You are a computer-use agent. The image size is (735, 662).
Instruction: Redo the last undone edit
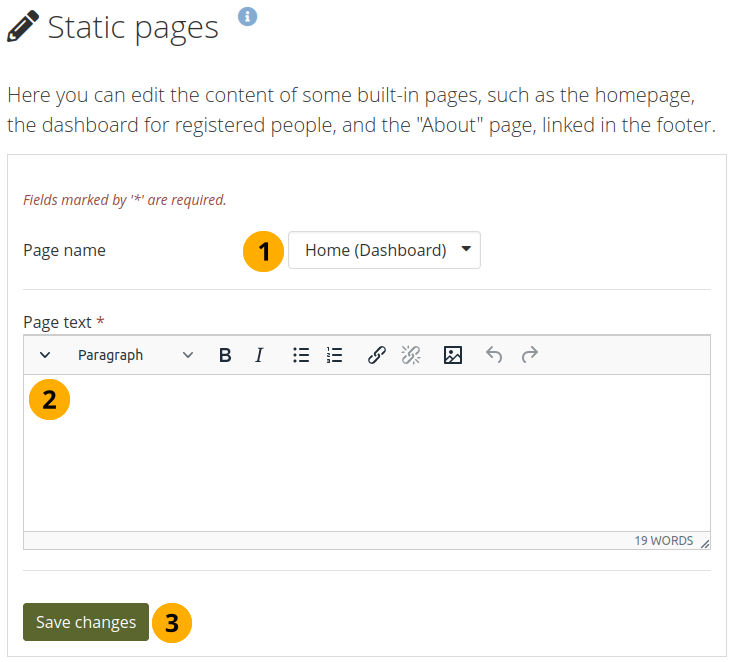(x=530, y=355)
